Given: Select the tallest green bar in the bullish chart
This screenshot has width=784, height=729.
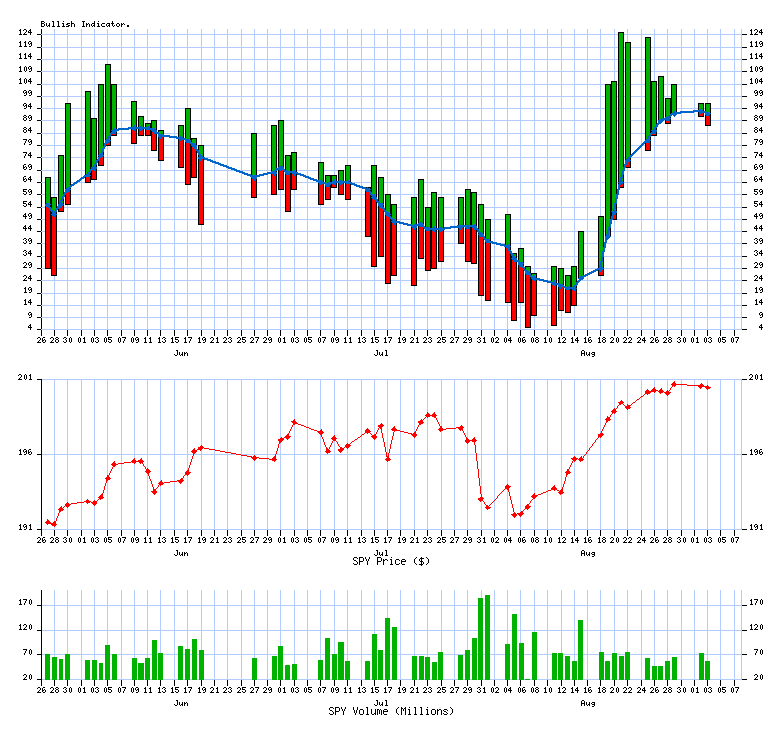Looking at the screenshot, I should click(x=621, y=100).
